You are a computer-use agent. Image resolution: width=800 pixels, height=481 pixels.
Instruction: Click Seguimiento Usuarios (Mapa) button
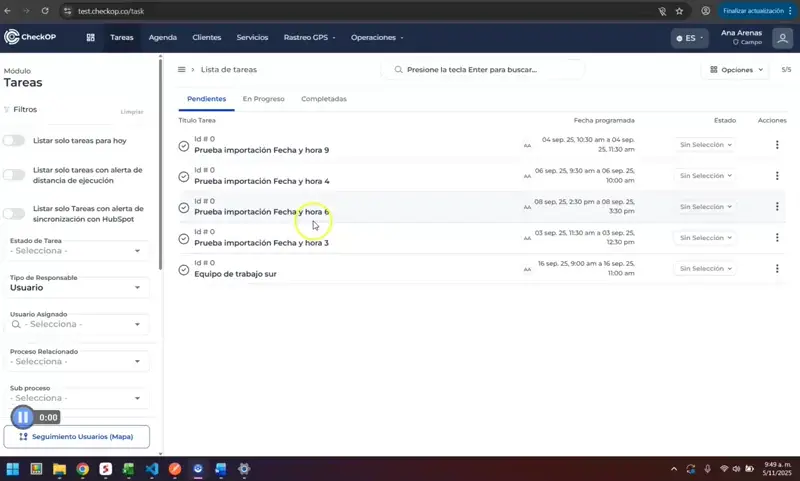click(77, 437)
